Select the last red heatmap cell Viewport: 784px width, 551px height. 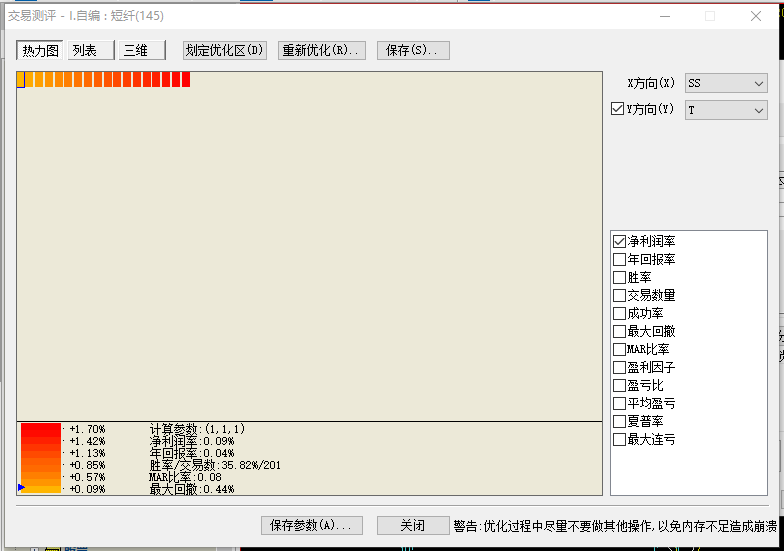[x=186, y=80]
